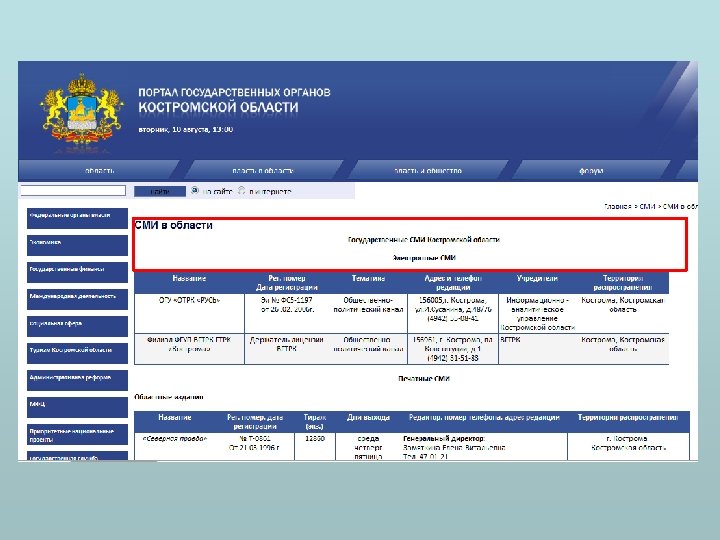The image size is (720, 540).
Task: Open the 'форум' navigation tab
Action: tap(591, 171)
